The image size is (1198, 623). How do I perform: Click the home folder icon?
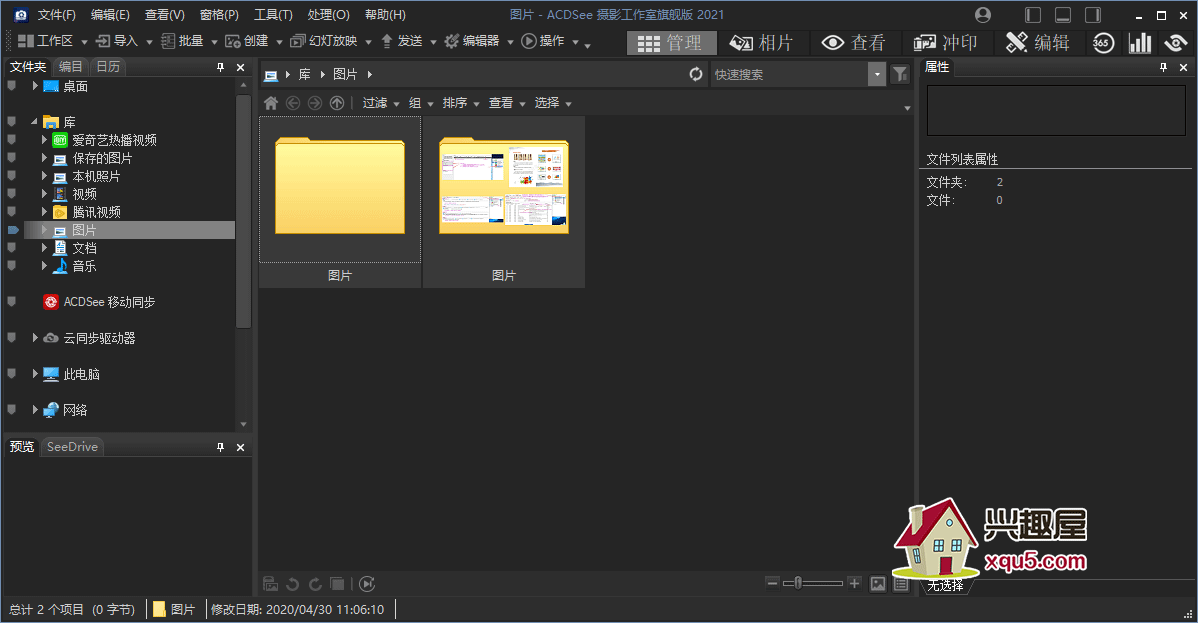(270, 103)
